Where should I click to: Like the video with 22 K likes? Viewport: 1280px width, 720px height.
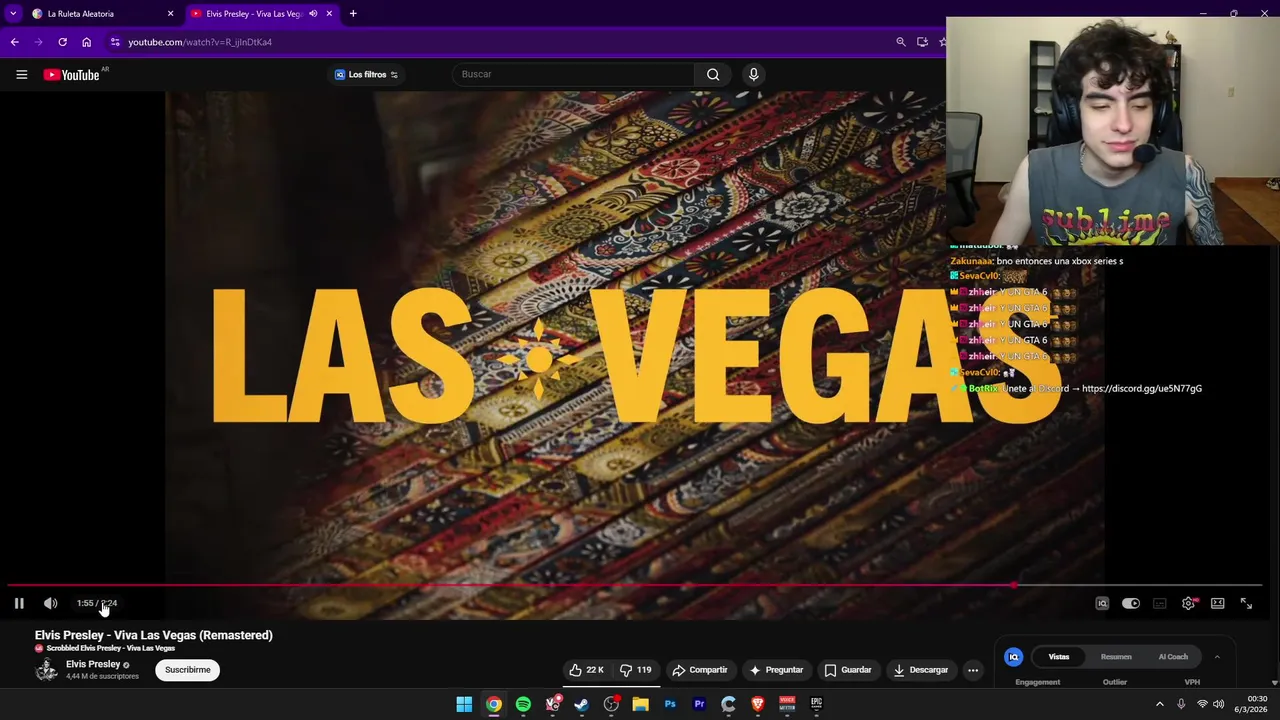tap(586, 670)
